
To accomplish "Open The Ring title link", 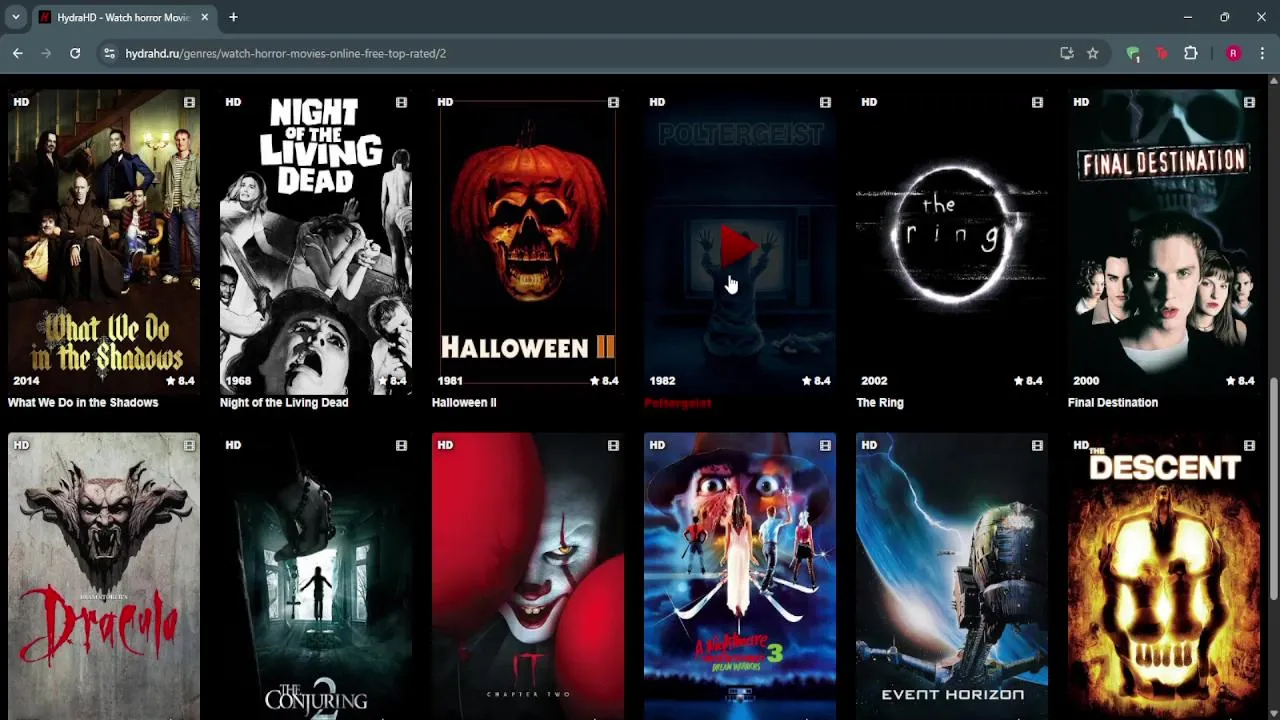I will [880, 402].
